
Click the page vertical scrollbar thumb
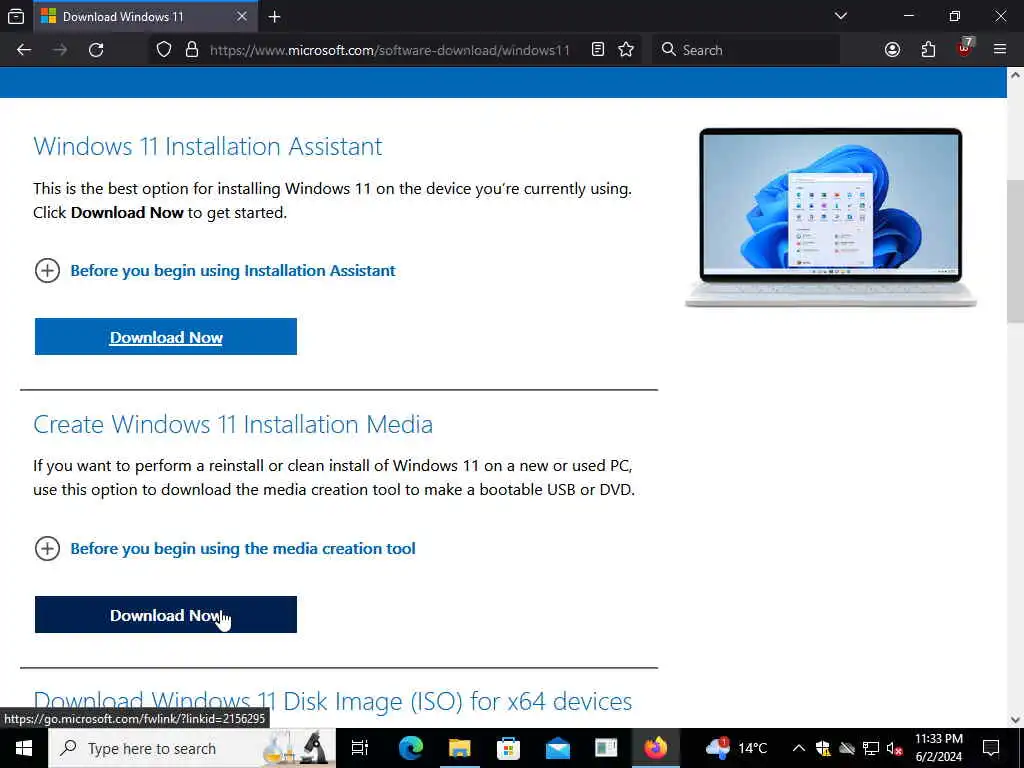pyautogui.click(x=1015, y=251)
